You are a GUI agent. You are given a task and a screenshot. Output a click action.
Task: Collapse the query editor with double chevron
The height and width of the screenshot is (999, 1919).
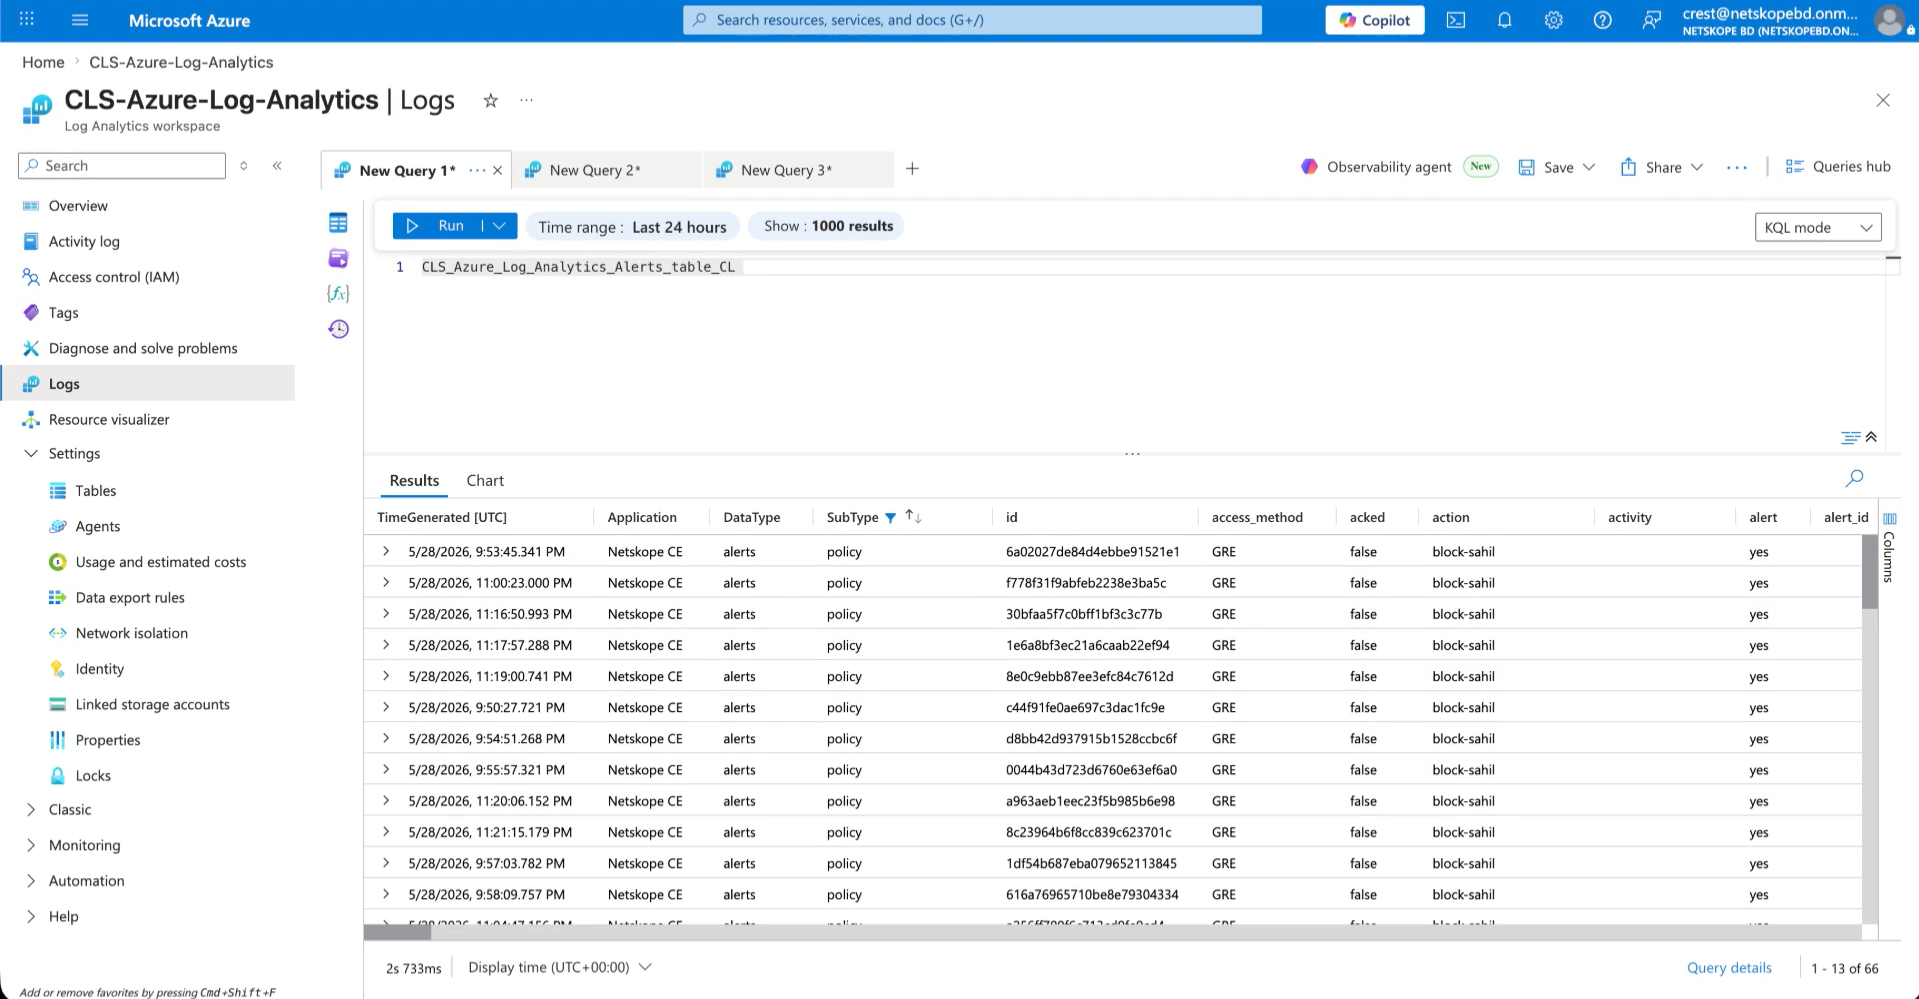coord(1871,437)
